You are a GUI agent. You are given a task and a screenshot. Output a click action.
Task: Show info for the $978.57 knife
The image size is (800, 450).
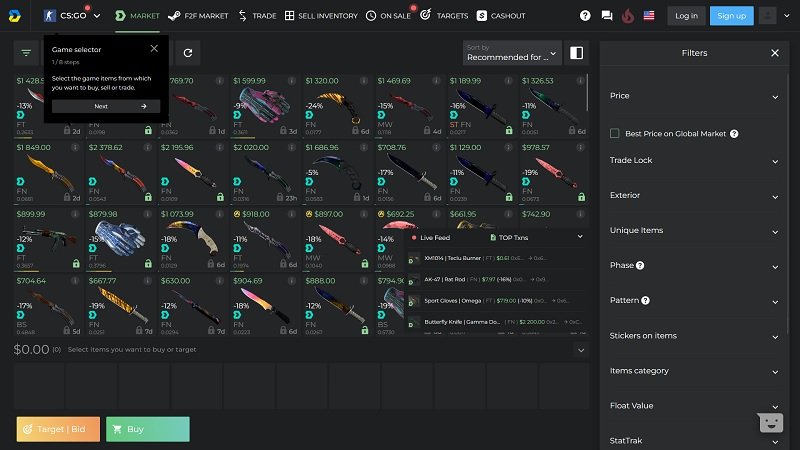click(x=581, y=147)
